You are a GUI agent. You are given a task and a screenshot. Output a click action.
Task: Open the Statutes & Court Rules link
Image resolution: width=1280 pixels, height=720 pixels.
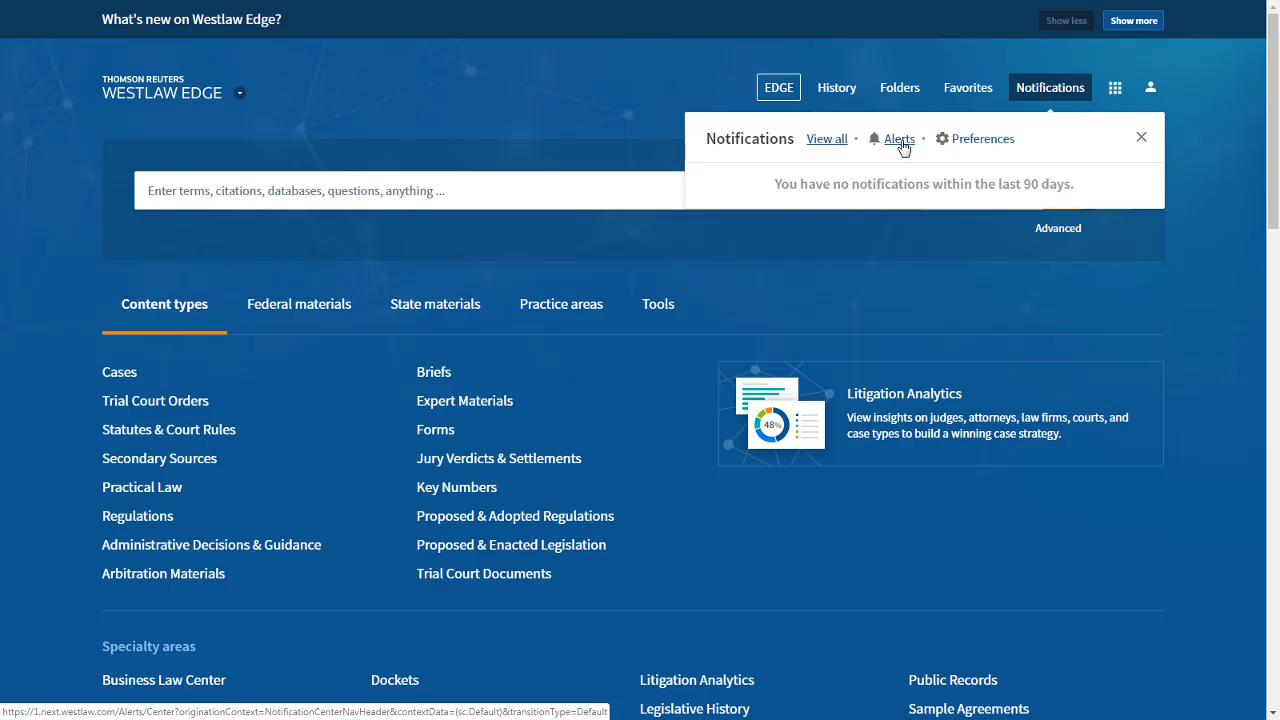(169, 430)
